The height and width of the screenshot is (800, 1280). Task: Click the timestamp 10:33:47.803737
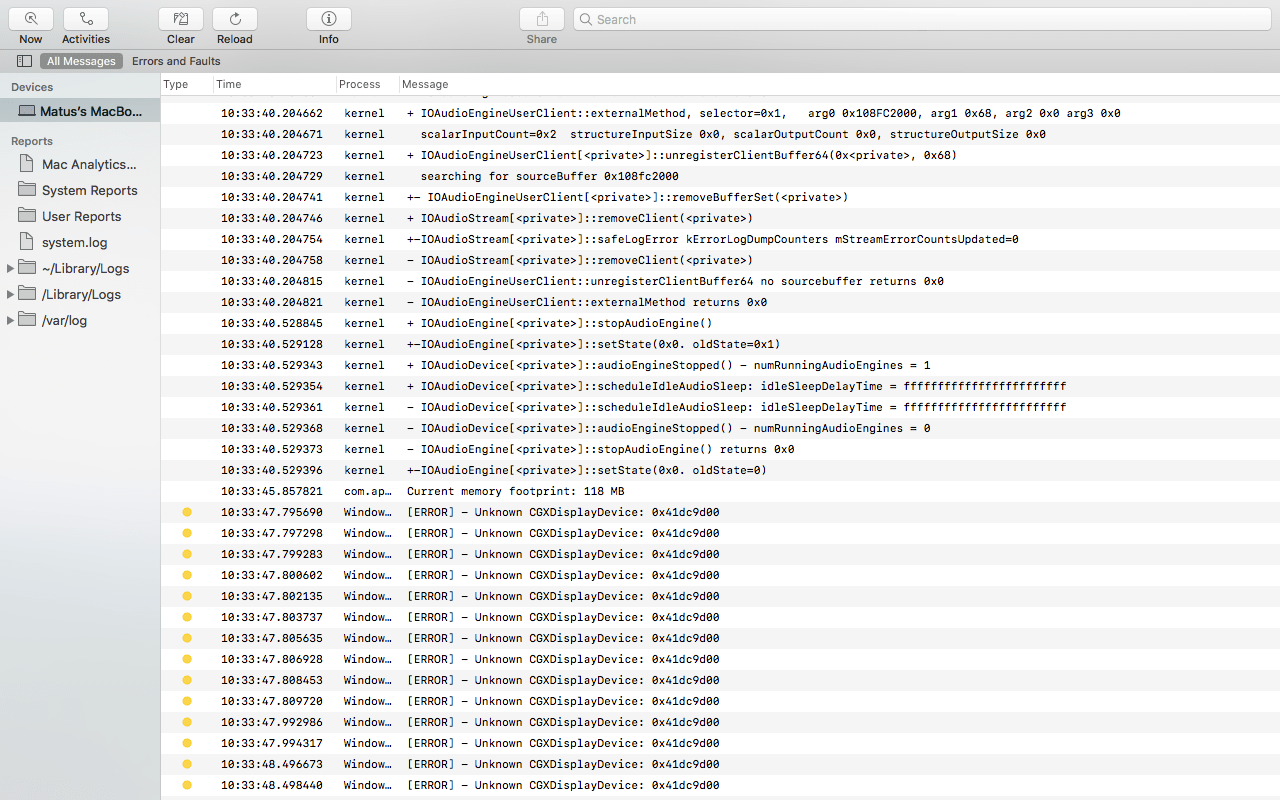272,617
